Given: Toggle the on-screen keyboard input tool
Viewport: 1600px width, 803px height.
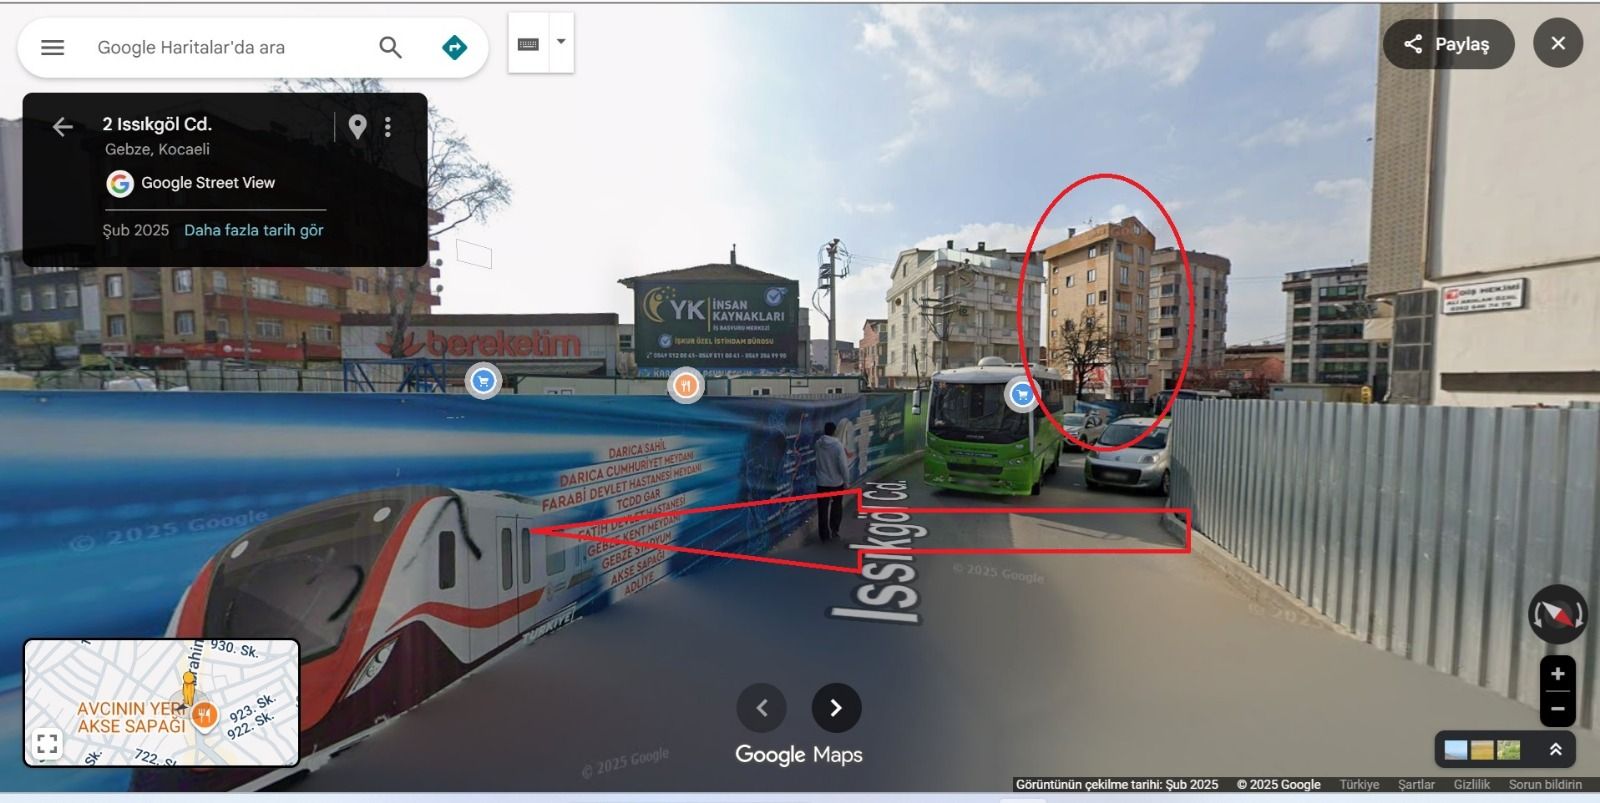Looking at the screenshot, I should click(x=528, y=43).
